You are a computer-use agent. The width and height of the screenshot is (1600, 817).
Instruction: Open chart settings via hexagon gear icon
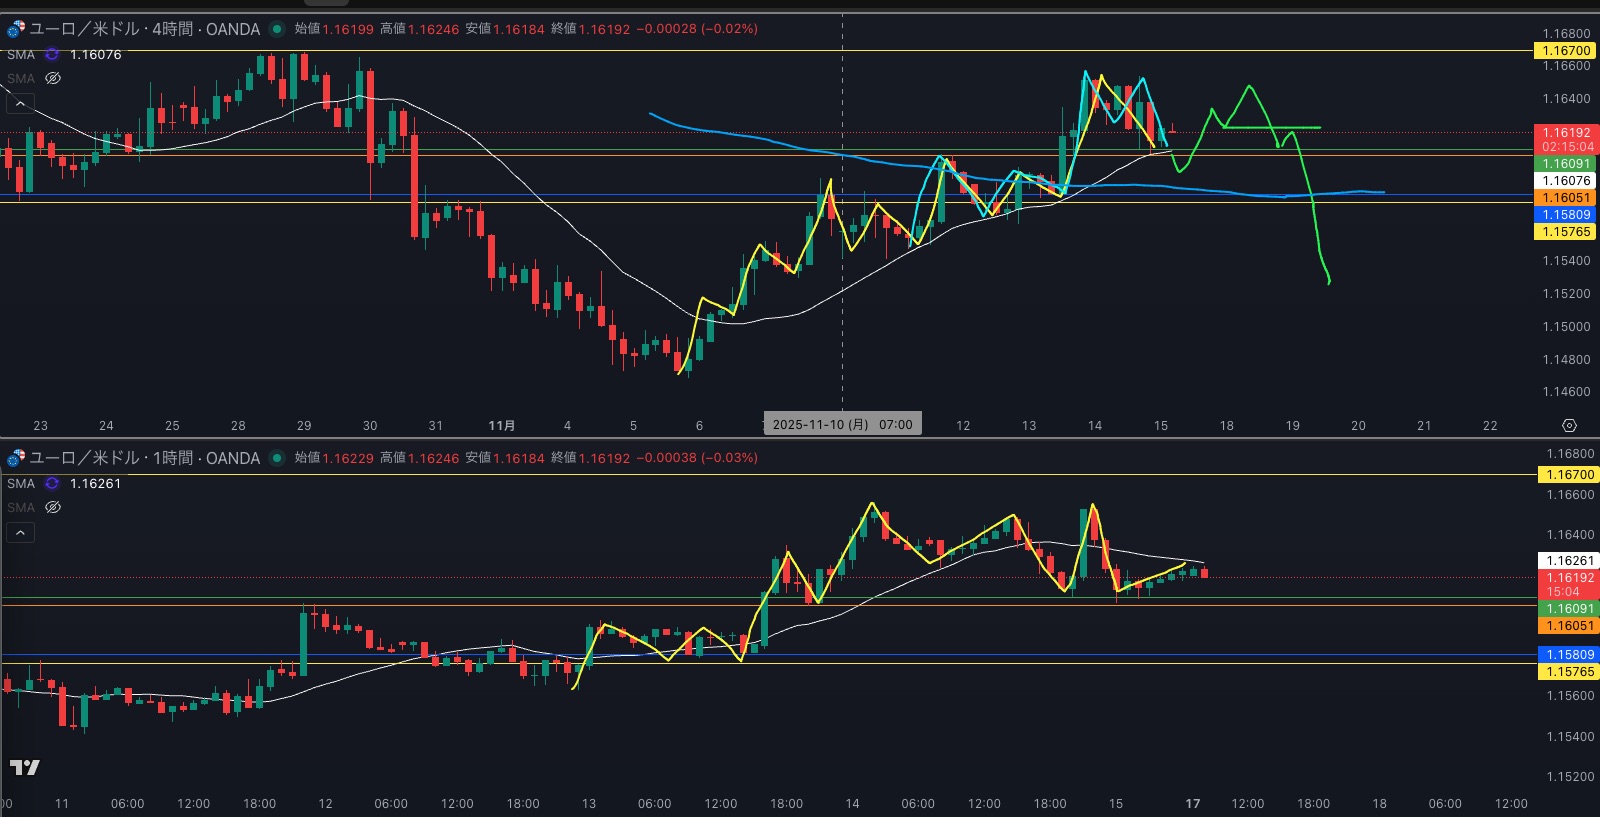coord(1569,426)
